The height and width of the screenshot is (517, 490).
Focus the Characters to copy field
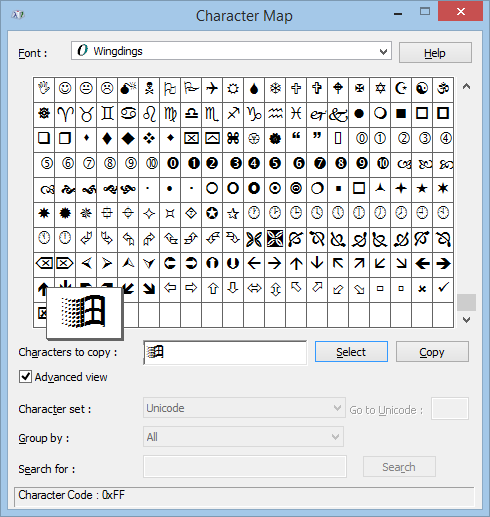pyautogui.click(x=225, y=353)
